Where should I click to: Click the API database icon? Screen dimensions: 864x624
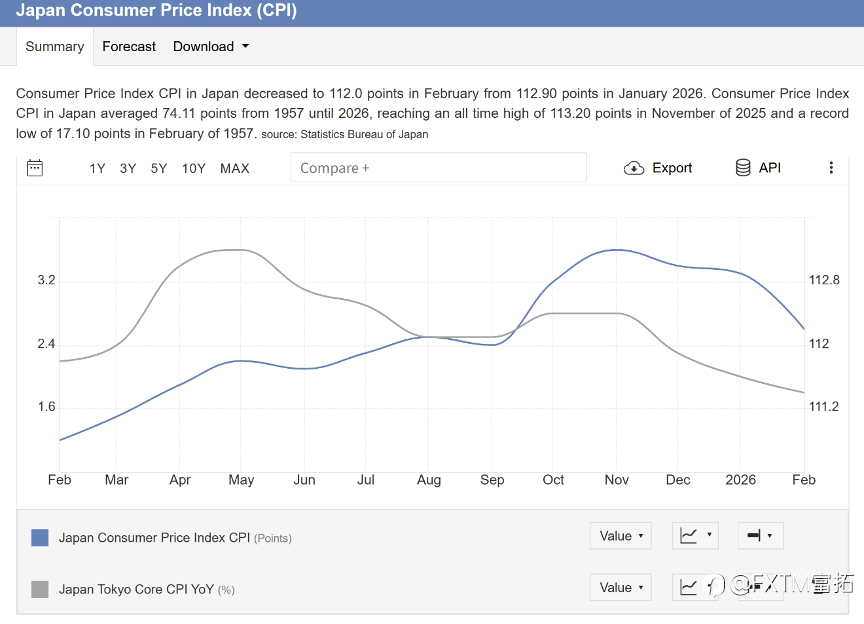tap(743, 168)
